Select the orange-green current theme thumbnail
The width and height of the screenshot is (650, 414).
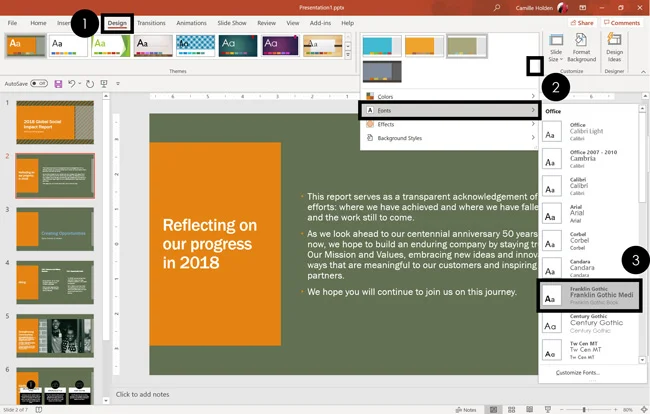(x=26, y=46)
